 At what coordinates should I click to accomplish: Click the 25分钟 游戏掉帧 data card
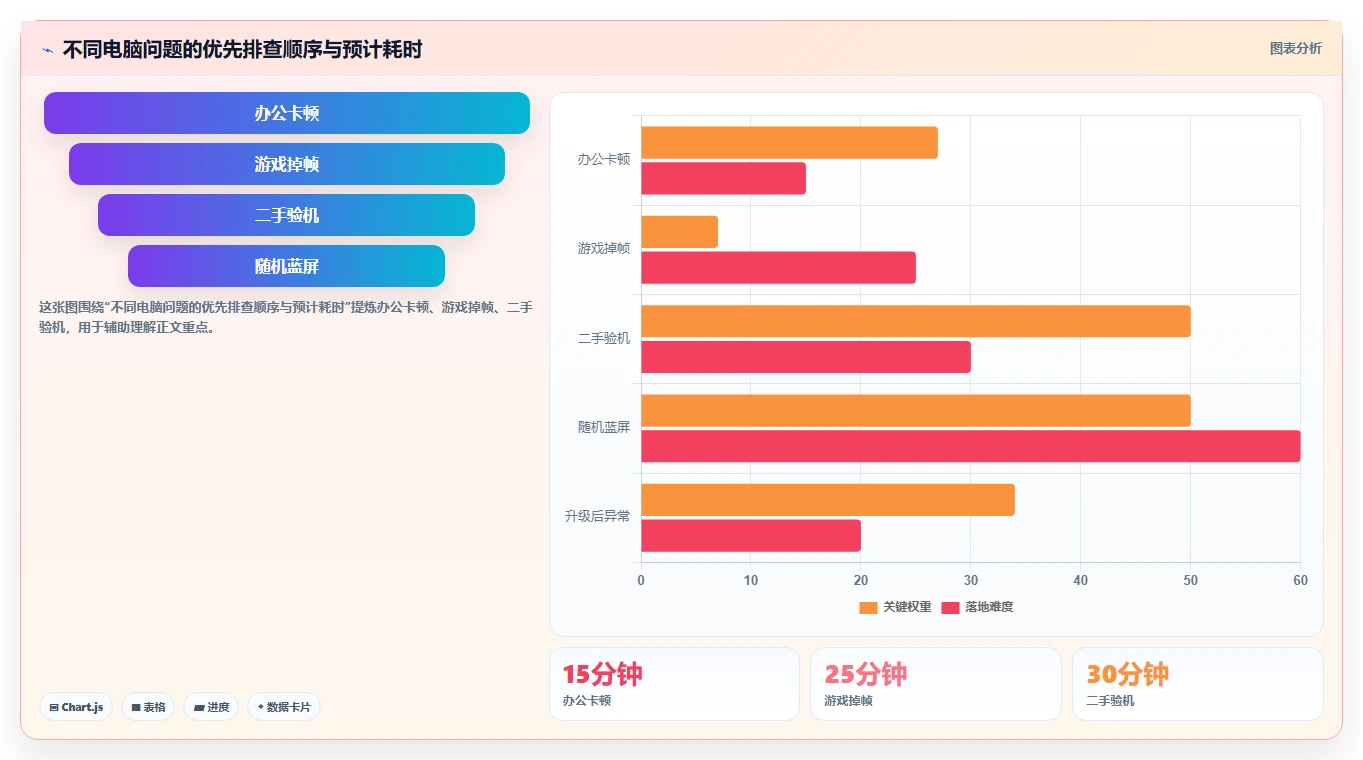[936, 684]
